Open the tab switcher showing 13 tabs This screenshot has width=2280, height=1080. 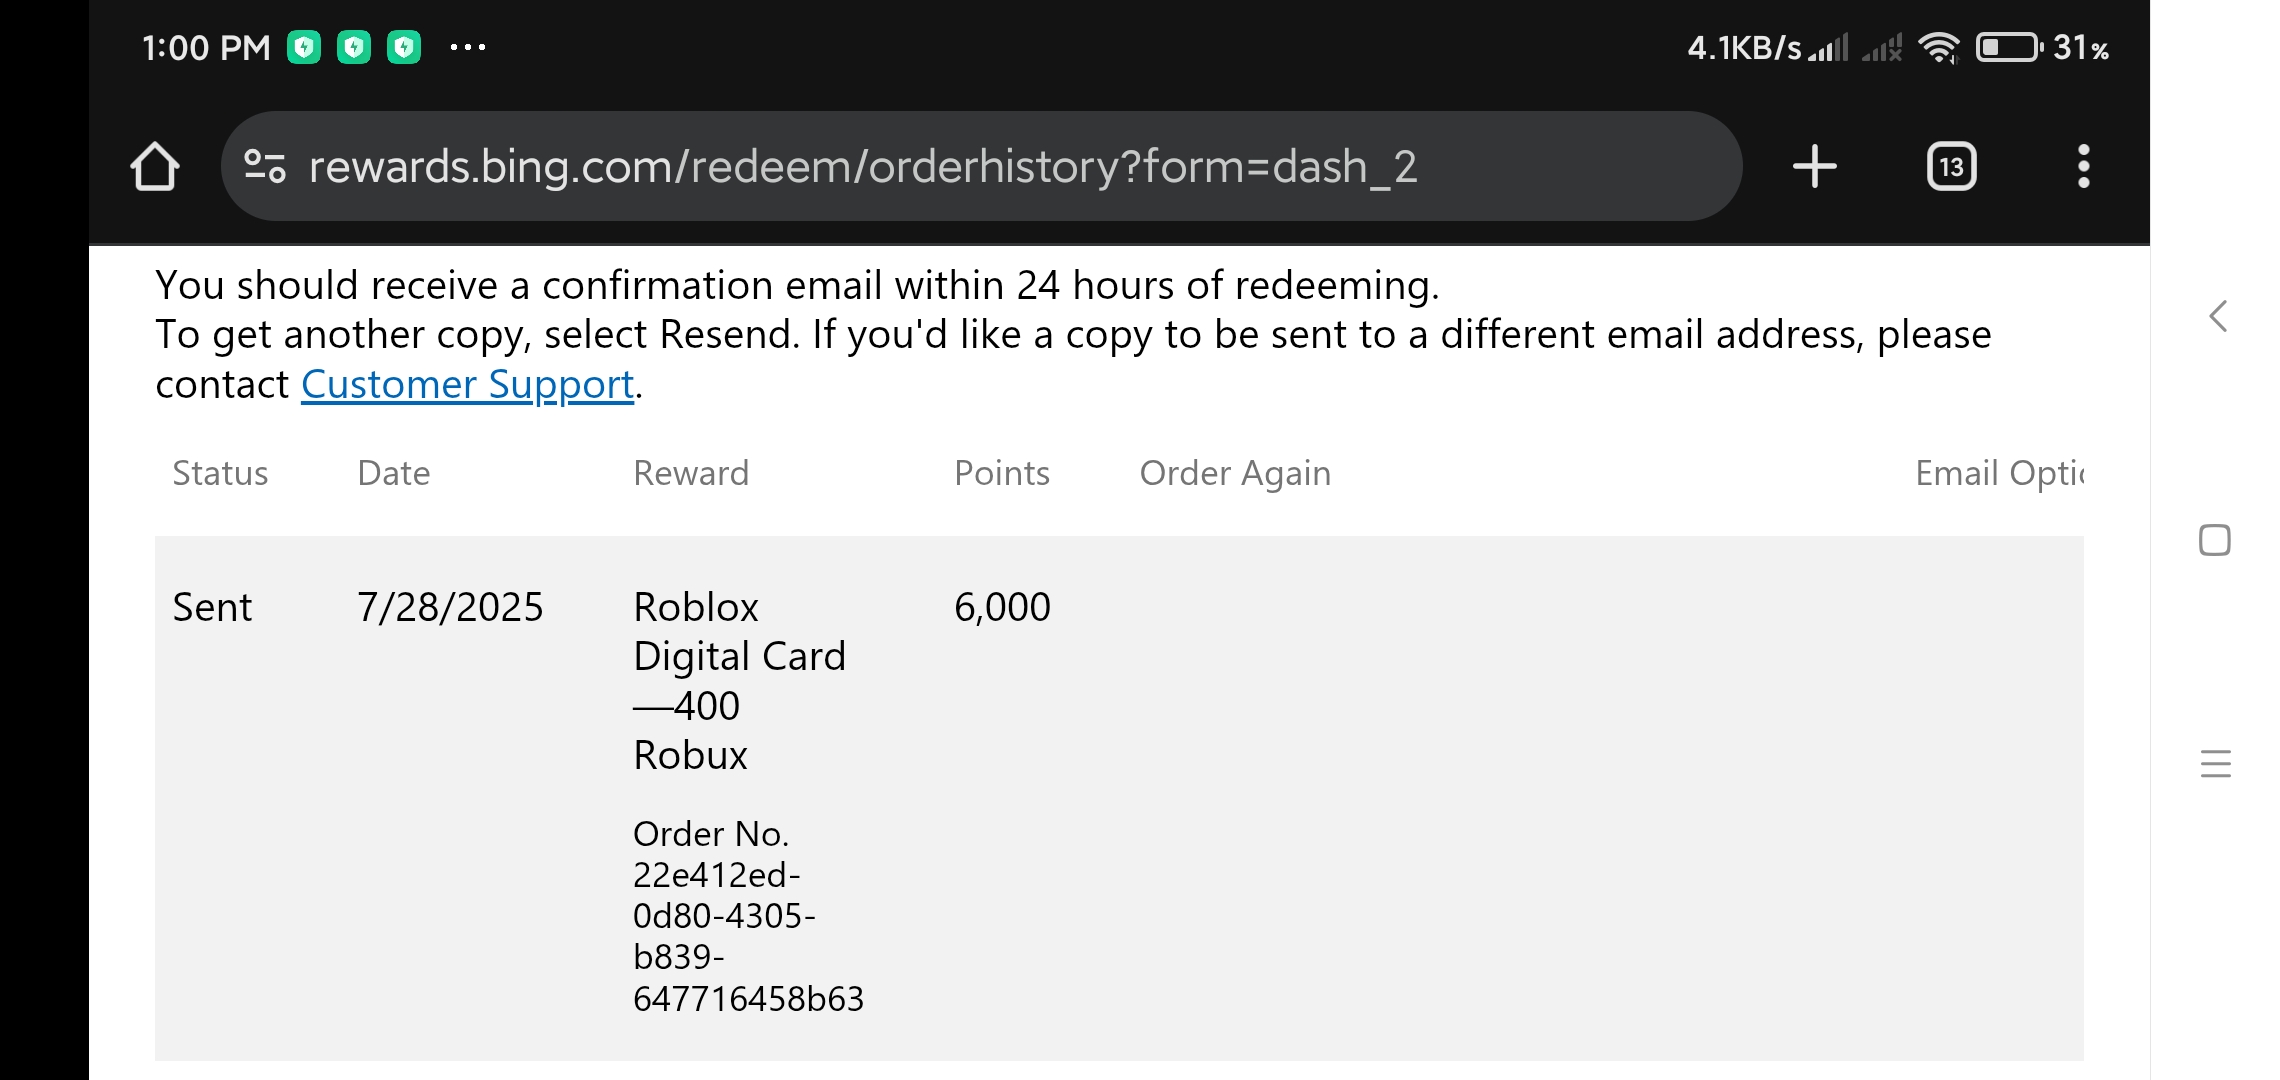1949,166
